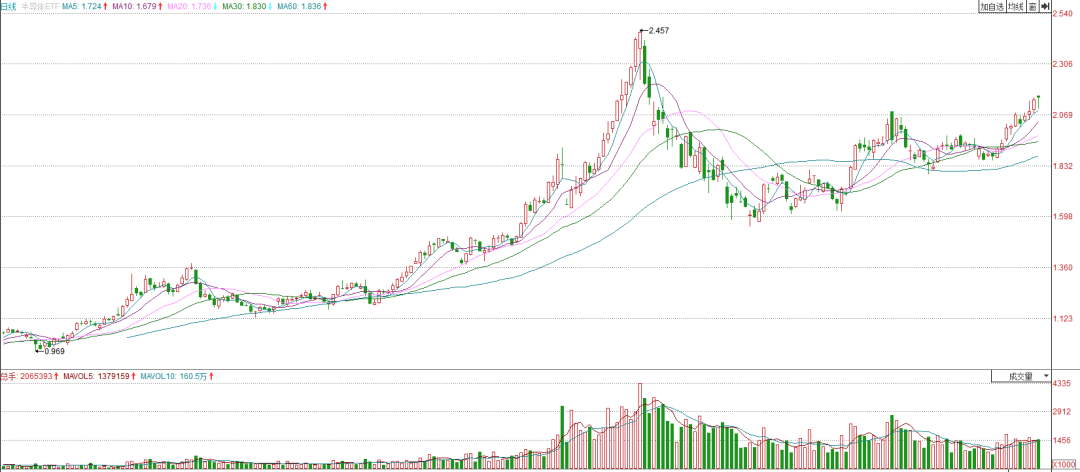The width and height of the screenshot is (1080, 472).
Task: Click the 半导体ETF name label
Action: tap(39, 6)
